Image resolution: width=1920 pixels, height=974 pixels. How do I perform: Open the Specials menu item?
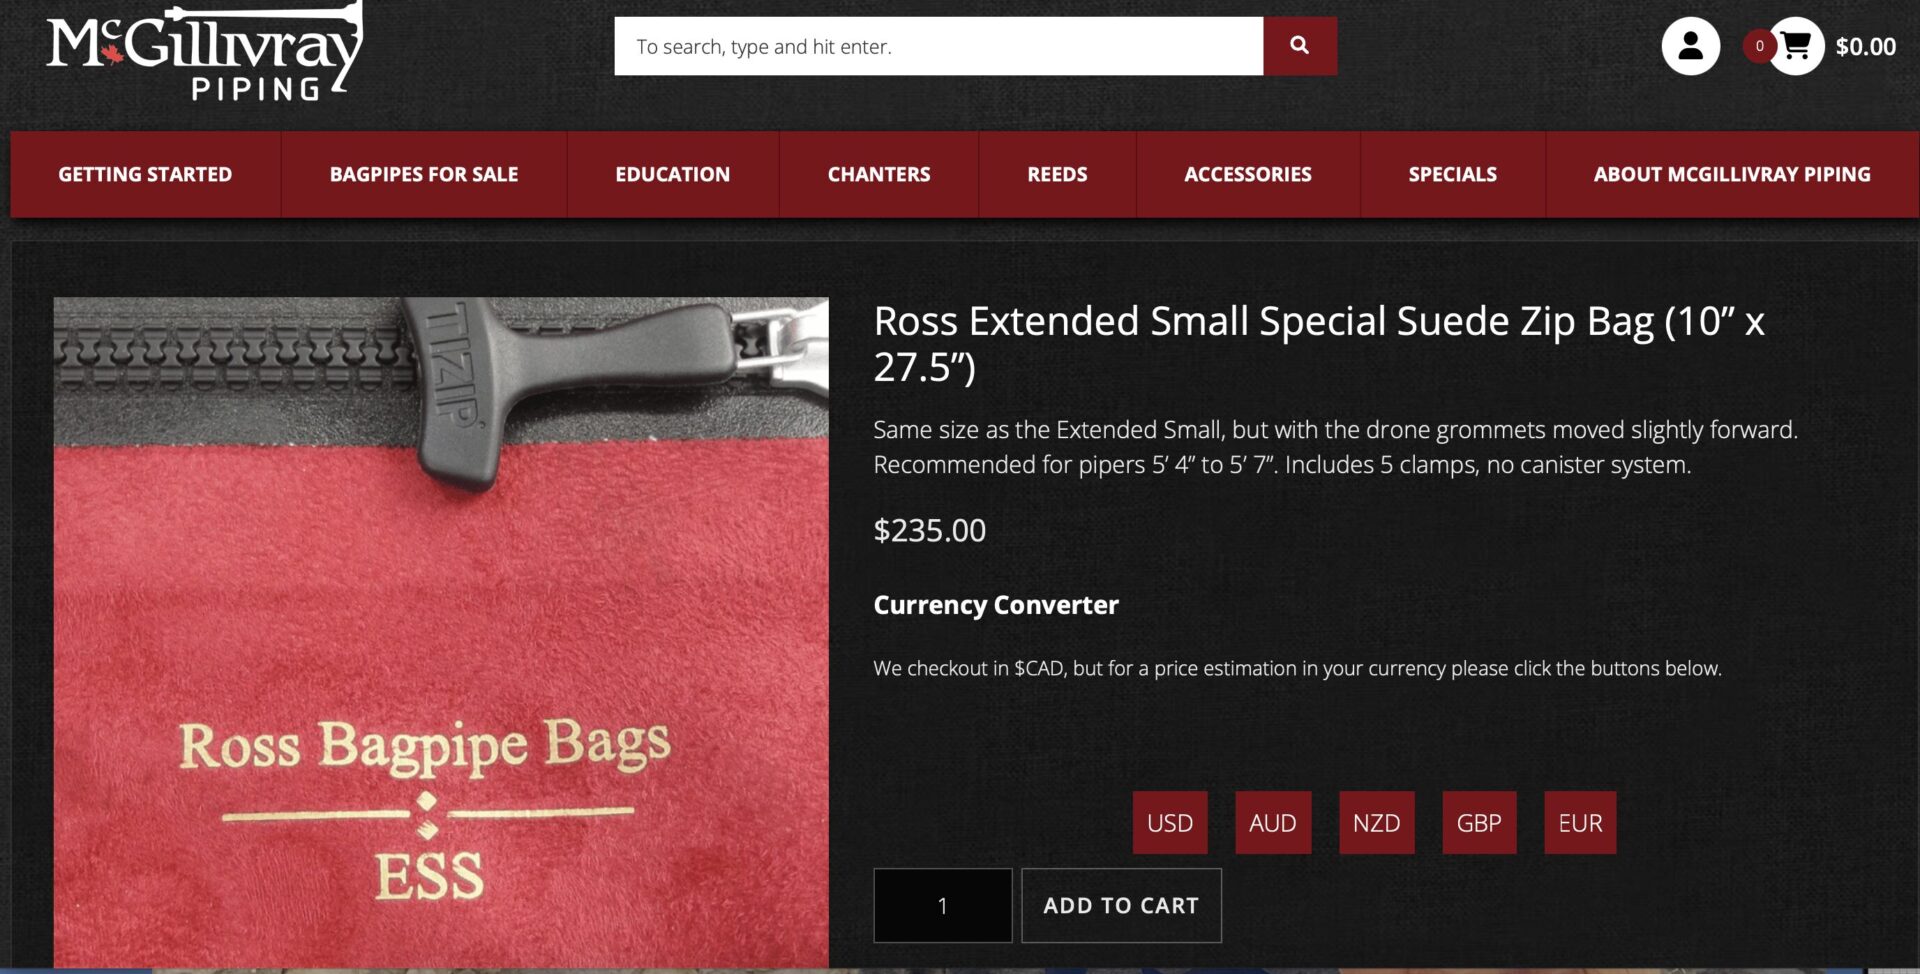1453,174
